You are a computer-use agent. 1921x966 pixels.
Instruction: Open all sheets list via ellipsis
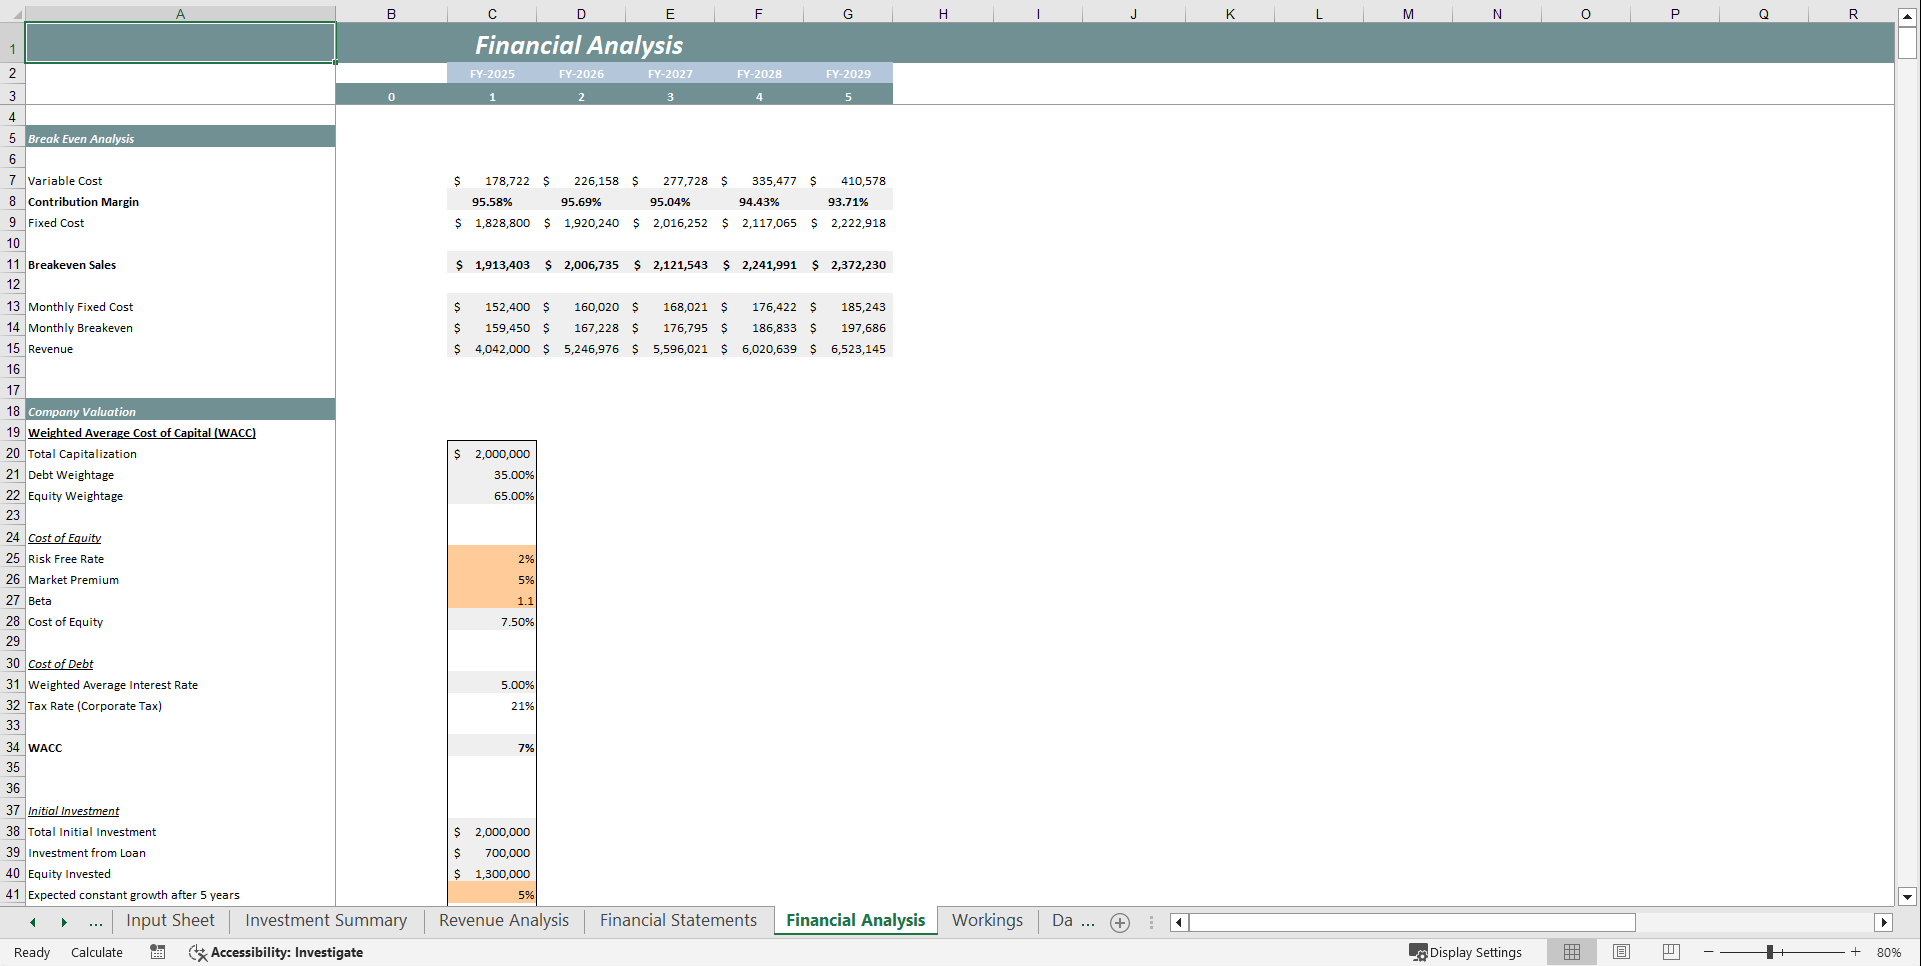(x=95, y=922)
